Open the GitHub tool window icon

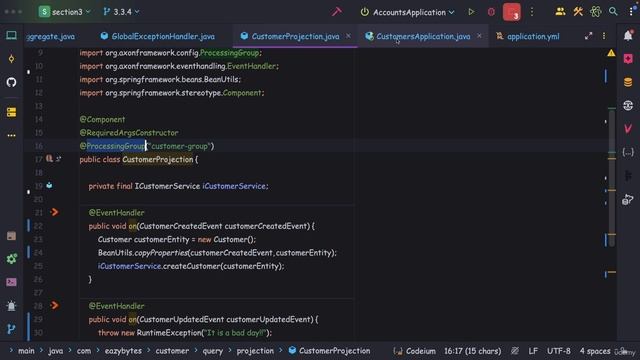[x=11, y=82]
